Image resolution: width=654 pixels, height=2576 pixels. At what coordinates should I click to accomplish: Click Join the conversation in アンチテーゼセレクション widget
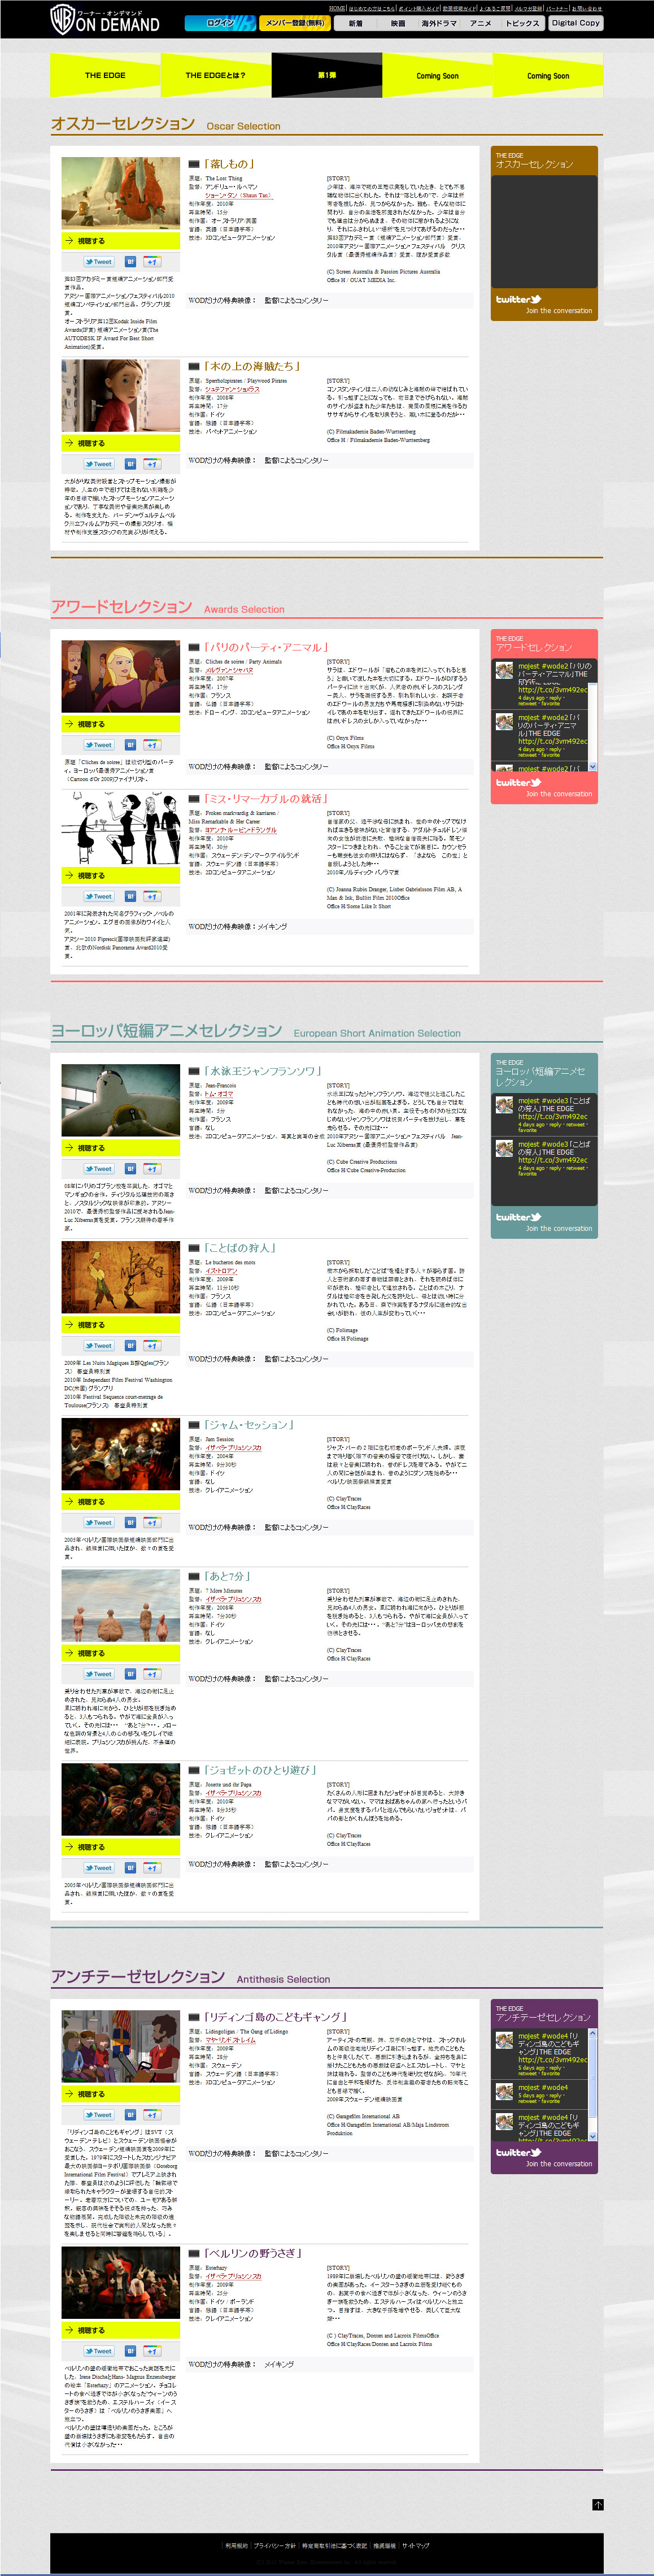[559, 2163]
